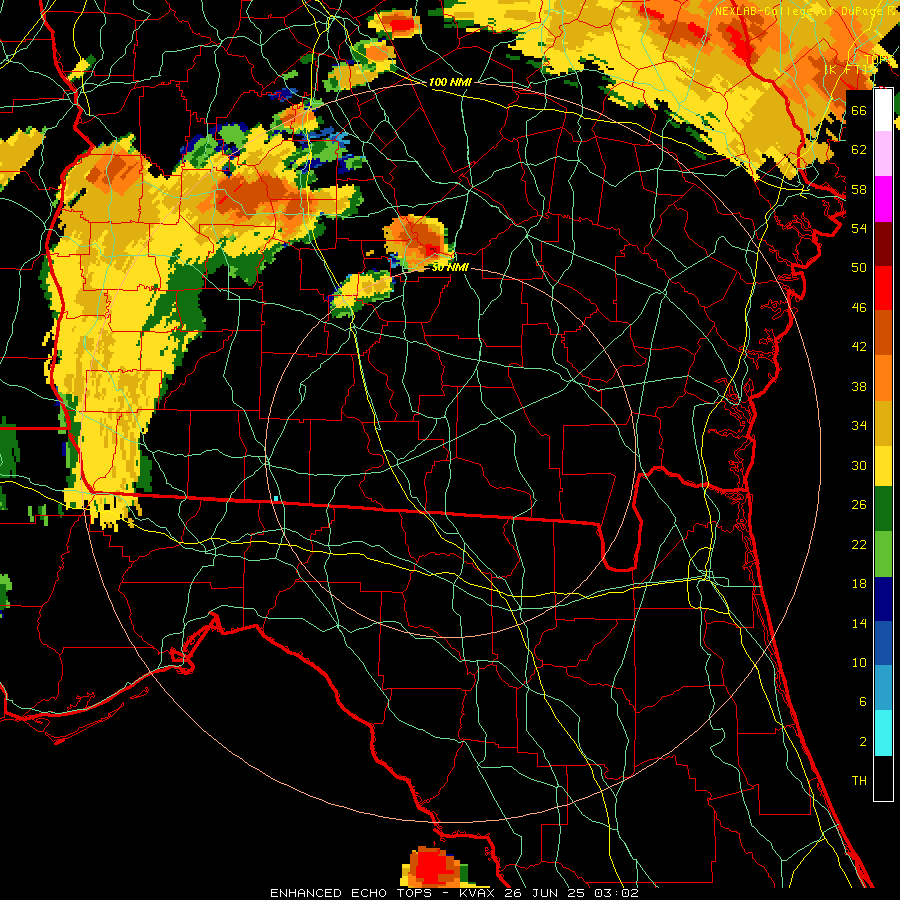The width and height of the screenshot is (900, 900).
Task: Click the cyan KVAX radar site marker
Action: (276, 499)
